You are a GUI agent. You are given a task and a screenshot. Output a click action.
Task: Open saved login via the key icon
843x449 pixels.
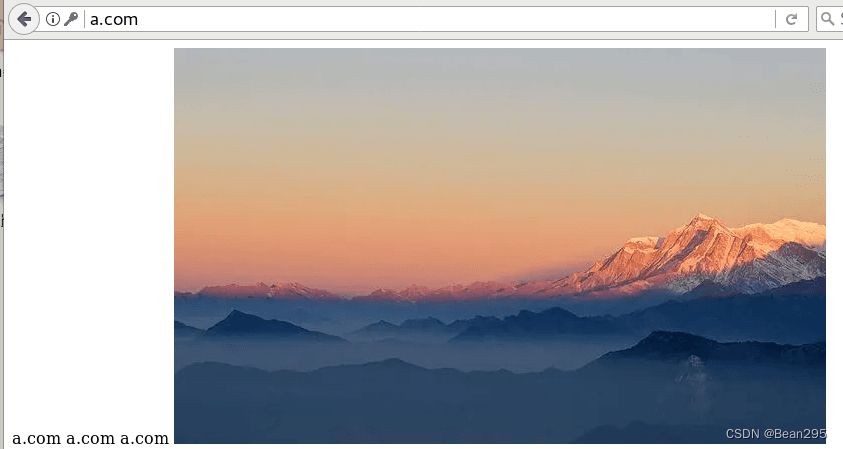(71, 19)
